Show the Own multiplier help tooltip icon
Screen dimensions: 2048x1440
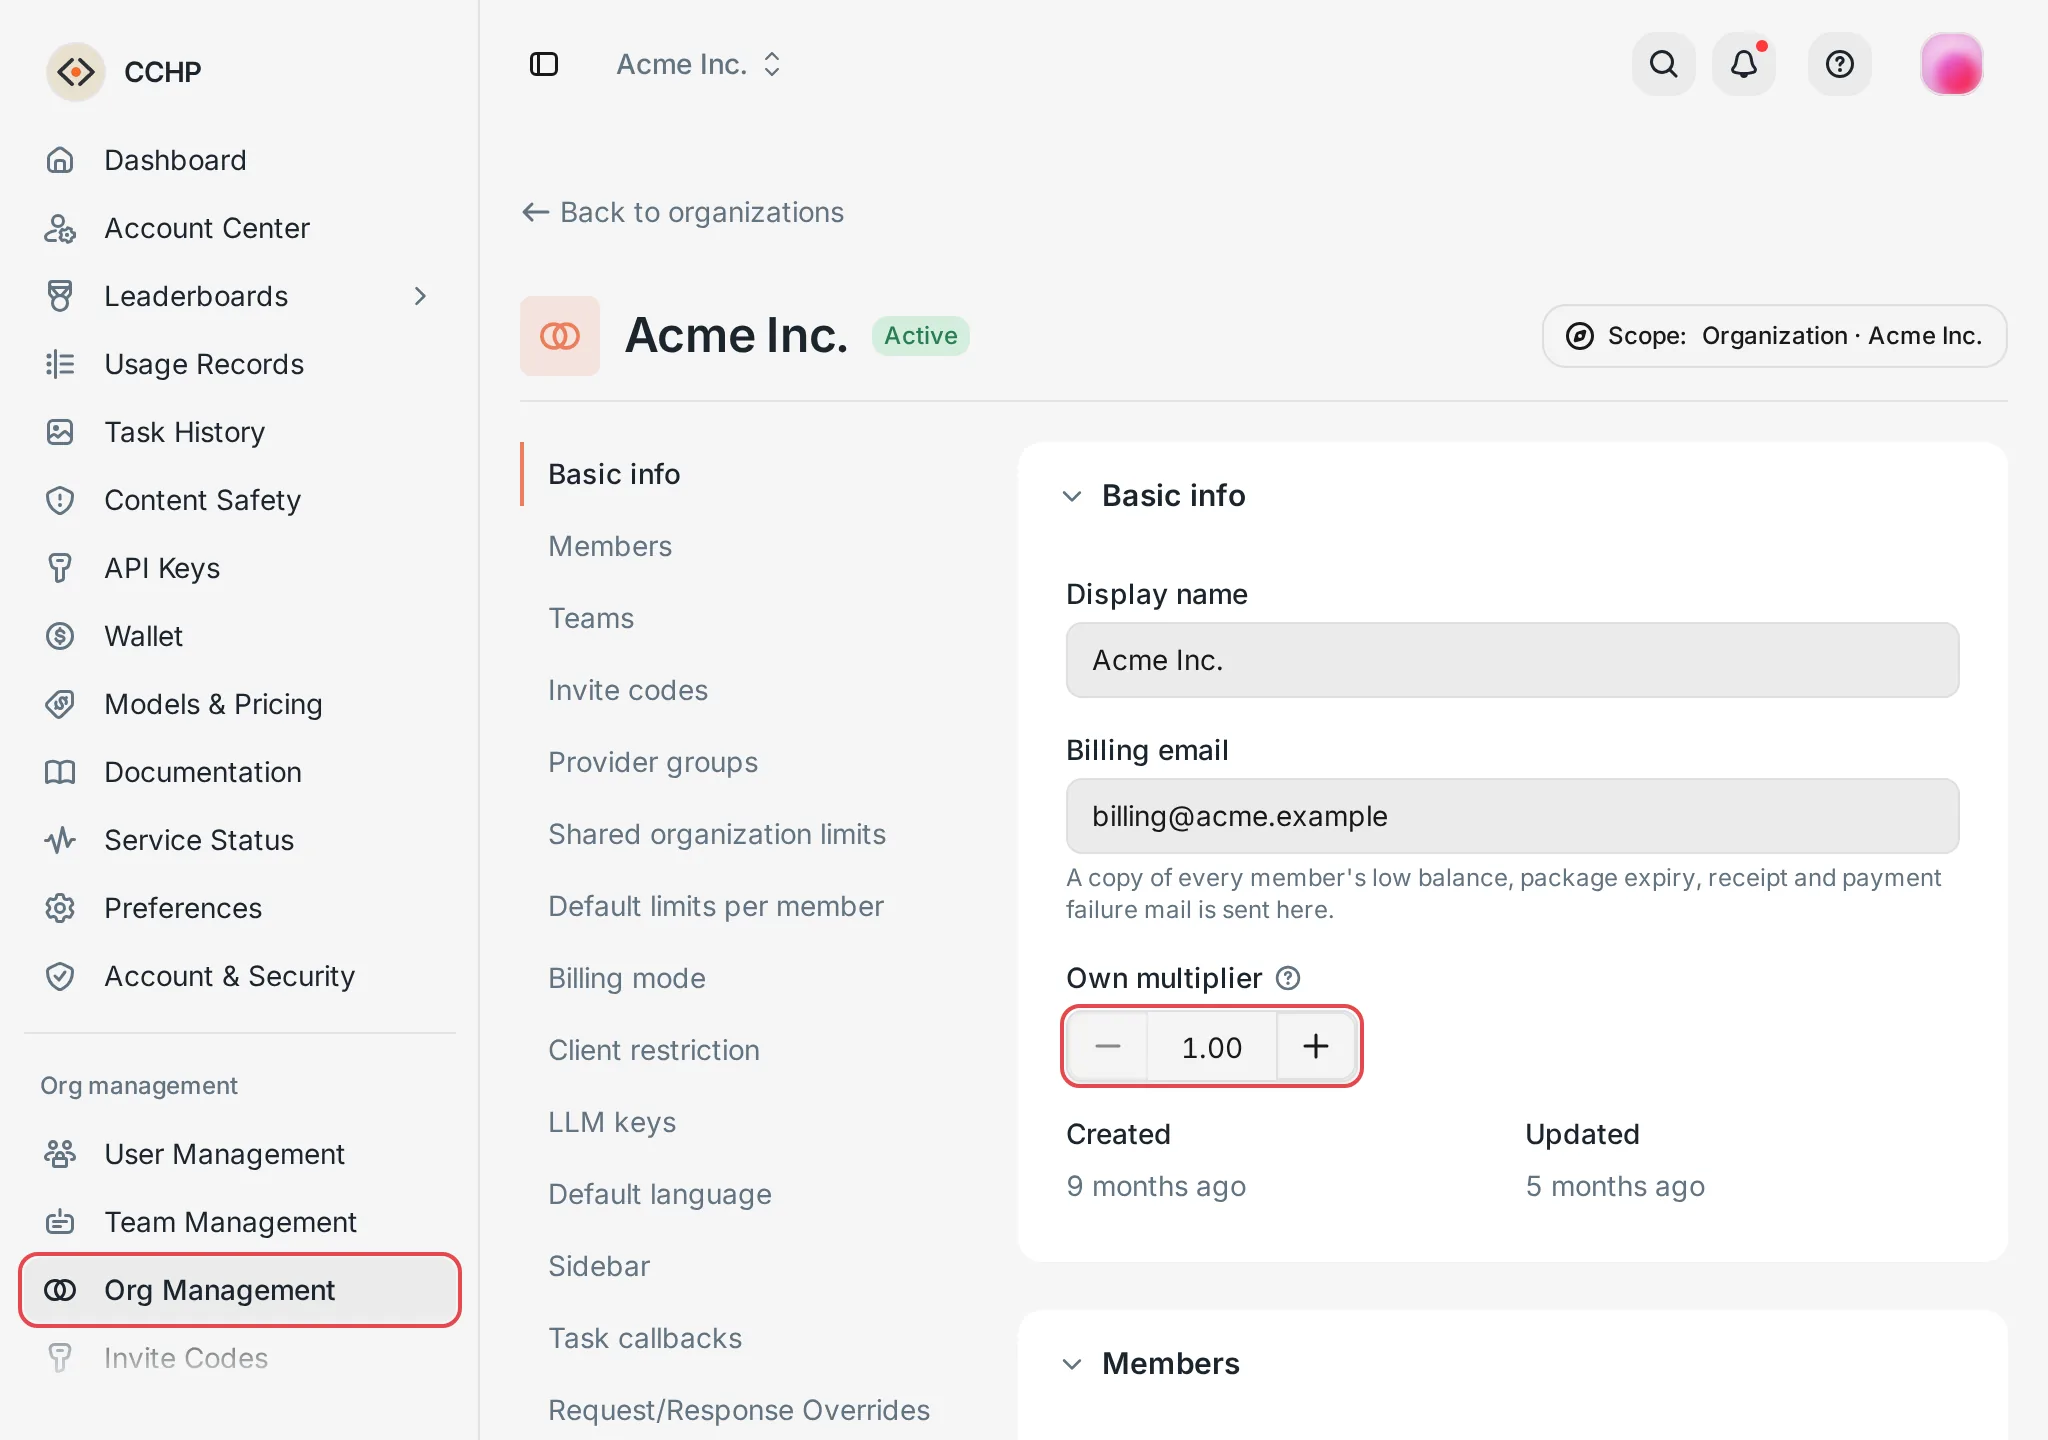pyautogui.click(x=1288, y=978)
